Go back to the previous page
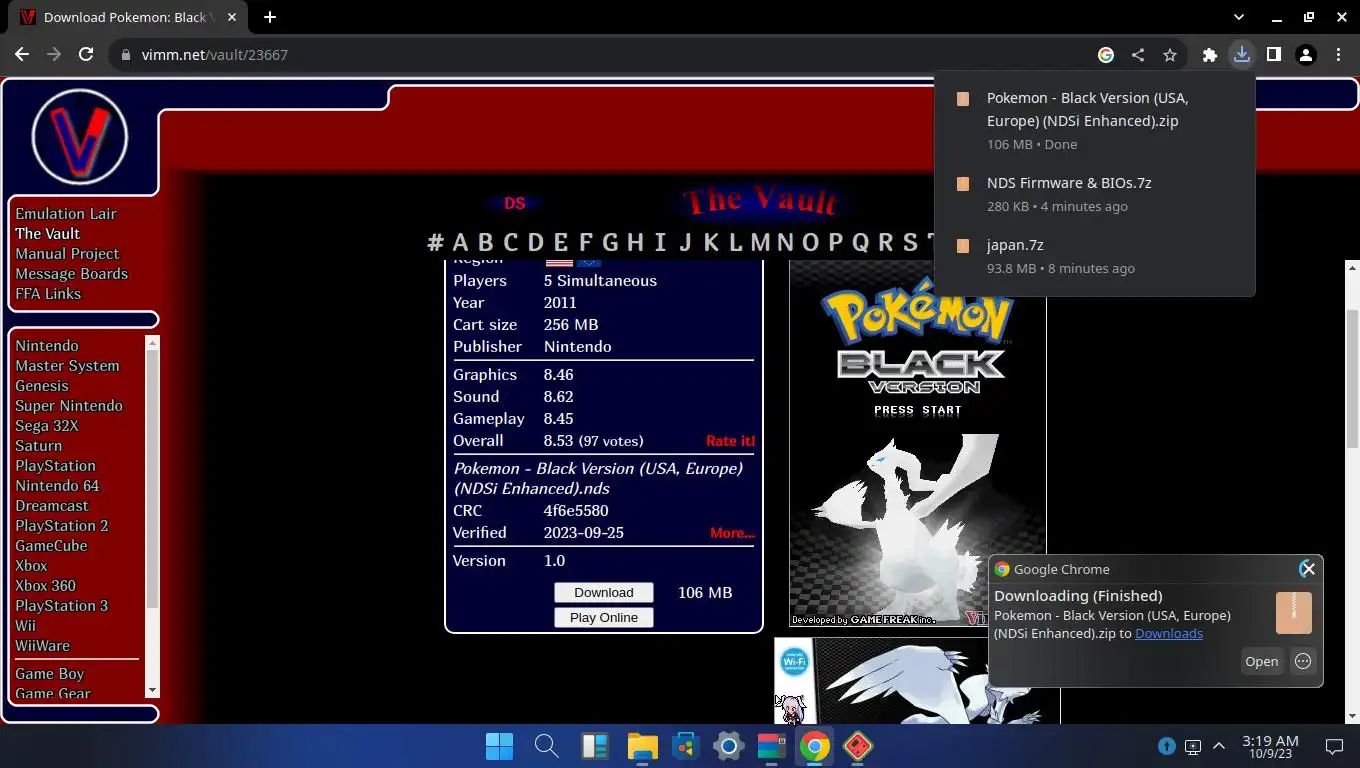1360x768 pixels. pyautogui.click(x=22, y=55)
